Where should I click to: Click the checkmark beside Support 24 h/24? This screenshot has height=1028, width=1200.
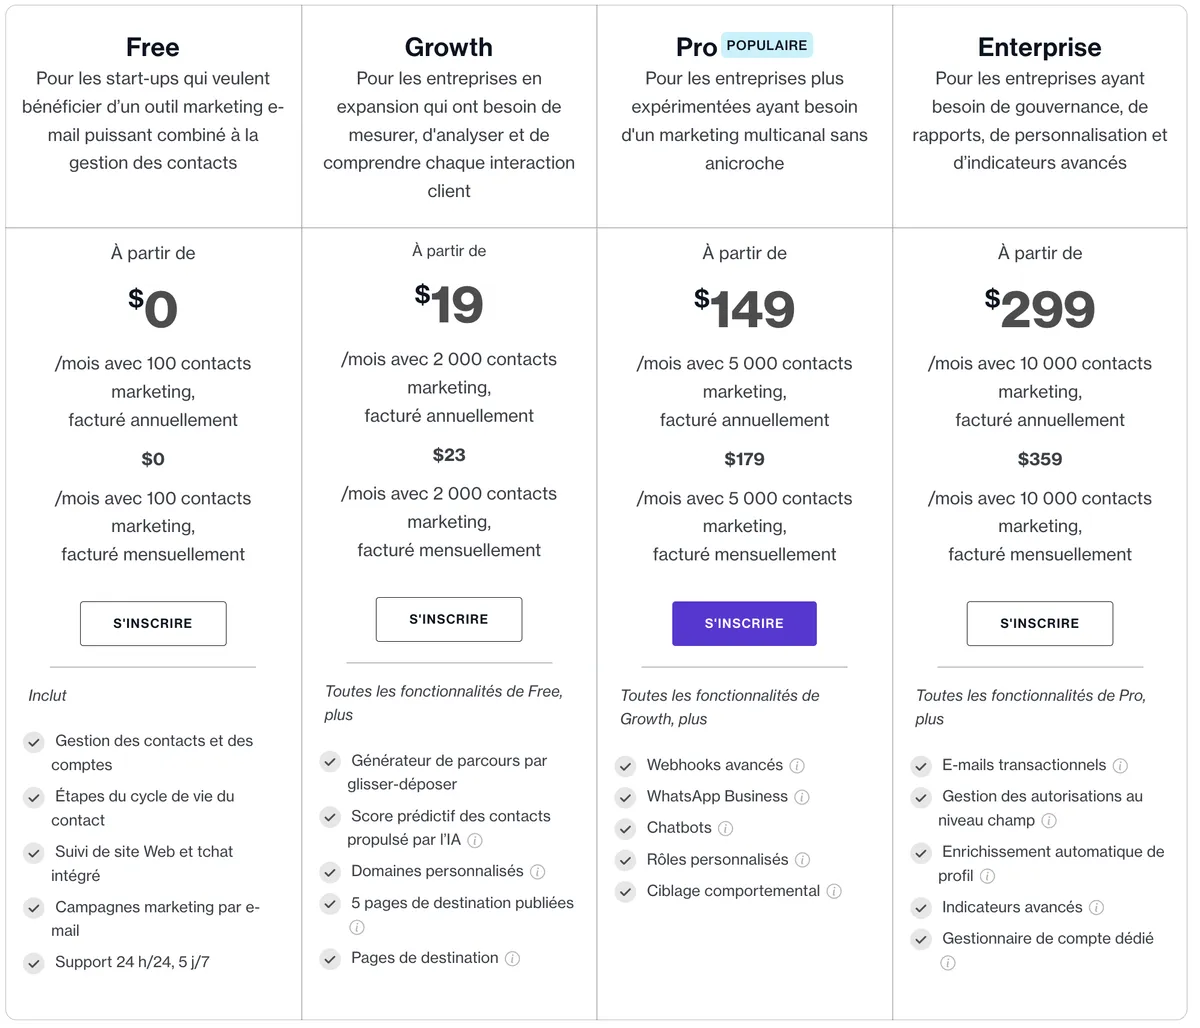coord(34,963)
